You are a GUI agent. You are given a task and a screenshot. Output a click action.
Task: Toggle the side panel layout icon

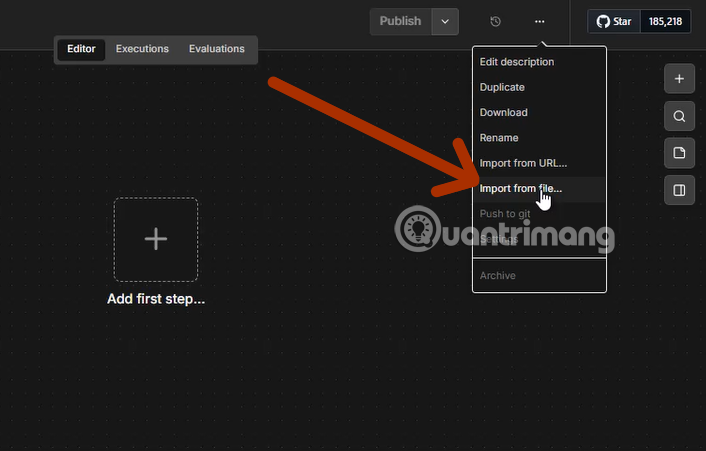[679, 190]
